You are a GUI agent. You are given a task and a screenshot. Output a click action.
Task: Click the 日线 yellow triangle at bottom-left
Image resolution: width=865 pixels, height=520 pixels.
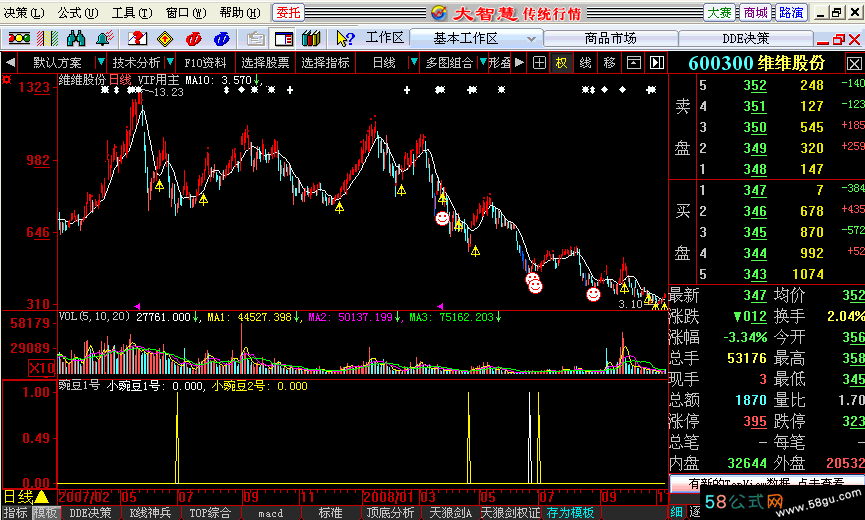pyautogui.click(x=42, y=497)
